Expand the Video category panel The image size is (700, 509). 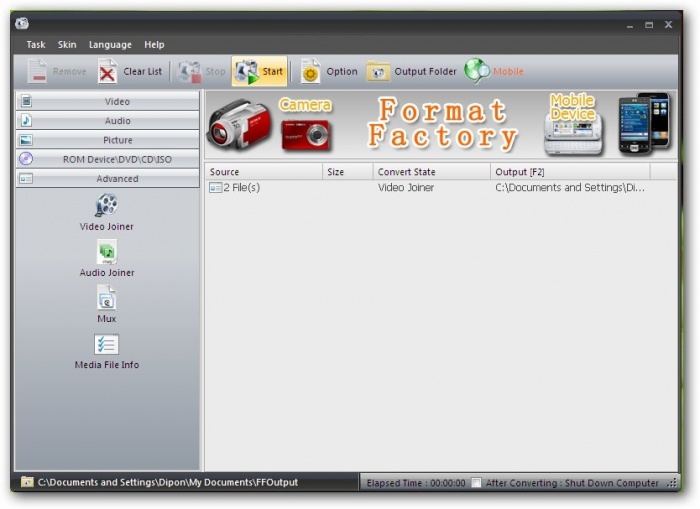point(108,101)
